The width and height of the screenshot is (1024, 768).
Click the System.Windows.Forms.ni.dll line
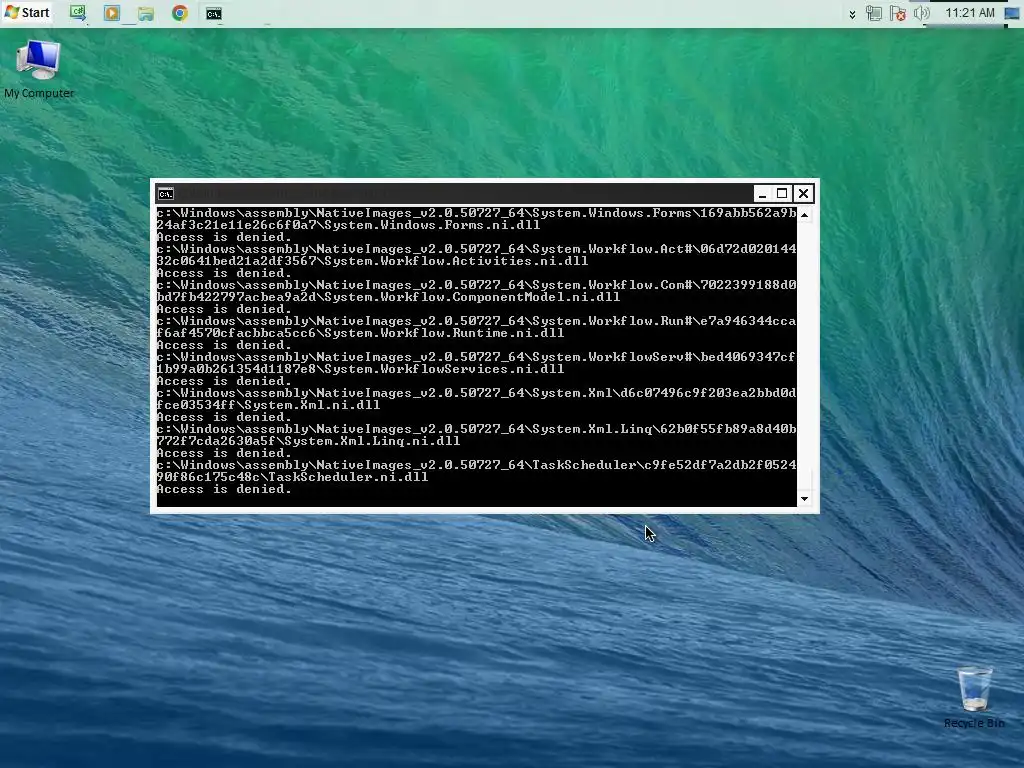(348, 225)
